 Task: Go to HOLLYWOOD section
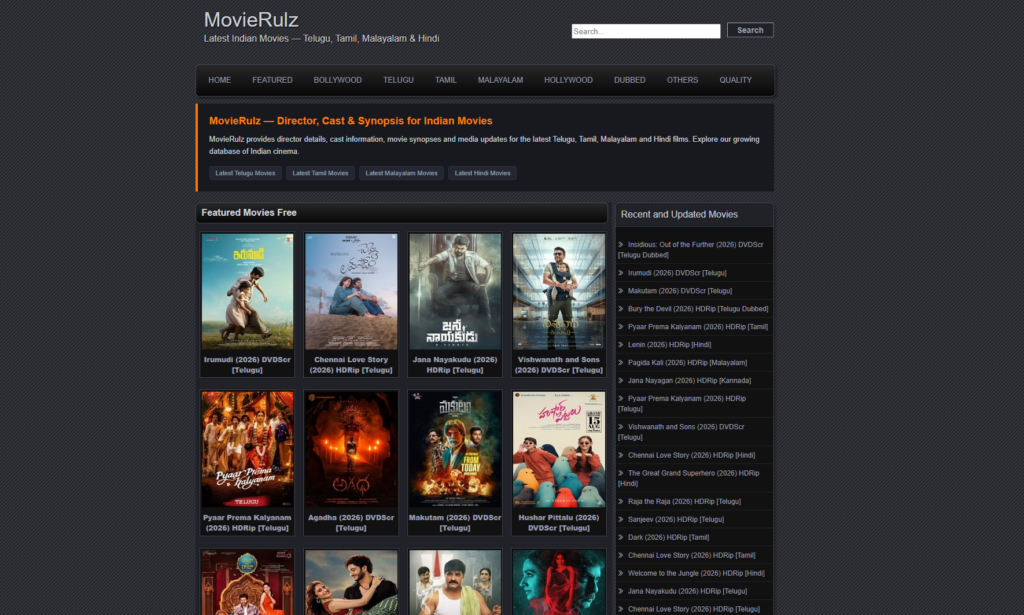click(568, 80)
